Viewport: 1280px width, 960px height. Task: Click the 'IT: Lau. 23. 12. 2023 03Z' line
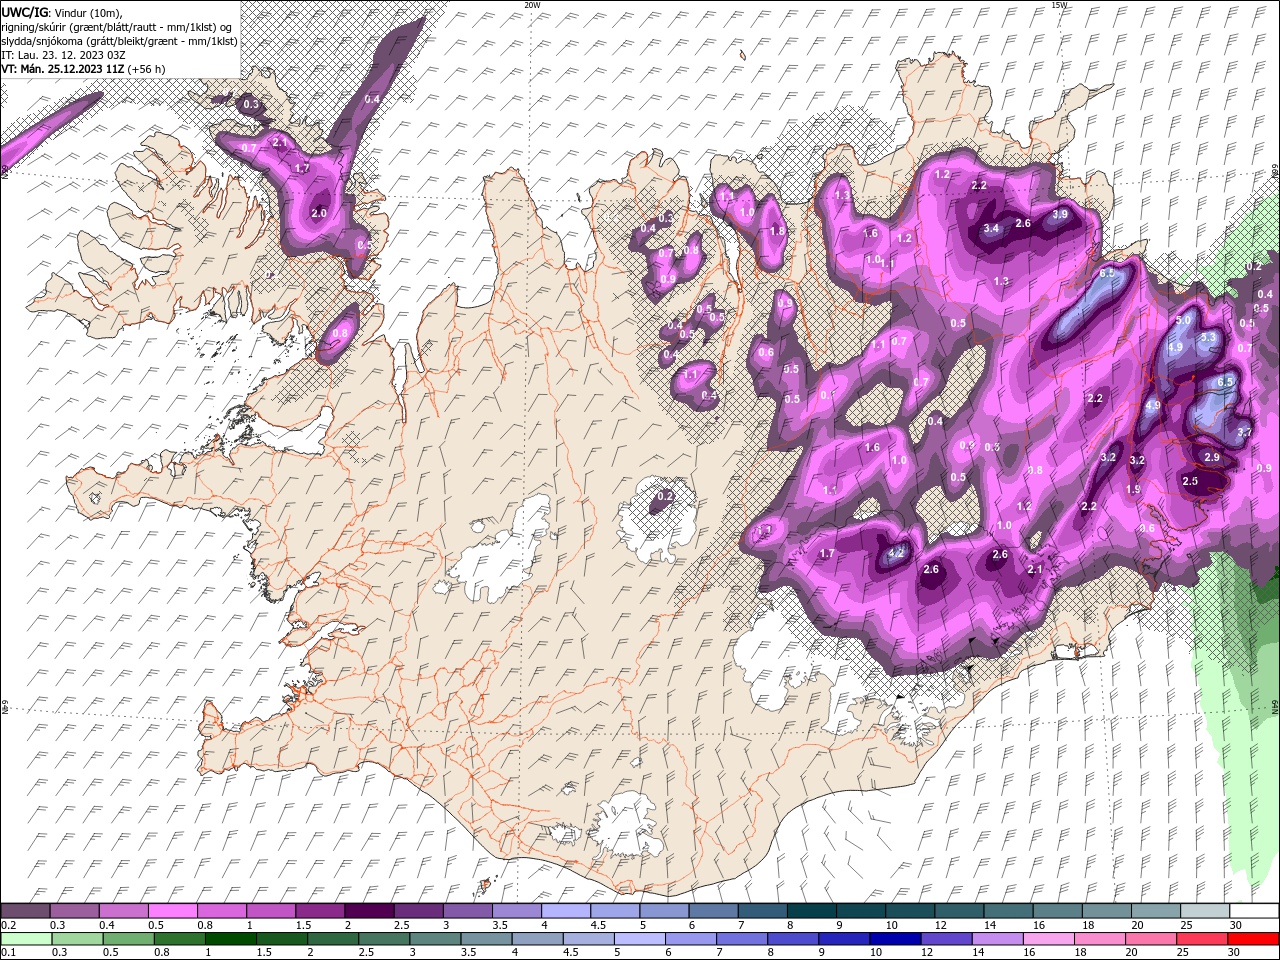[63, 55]
